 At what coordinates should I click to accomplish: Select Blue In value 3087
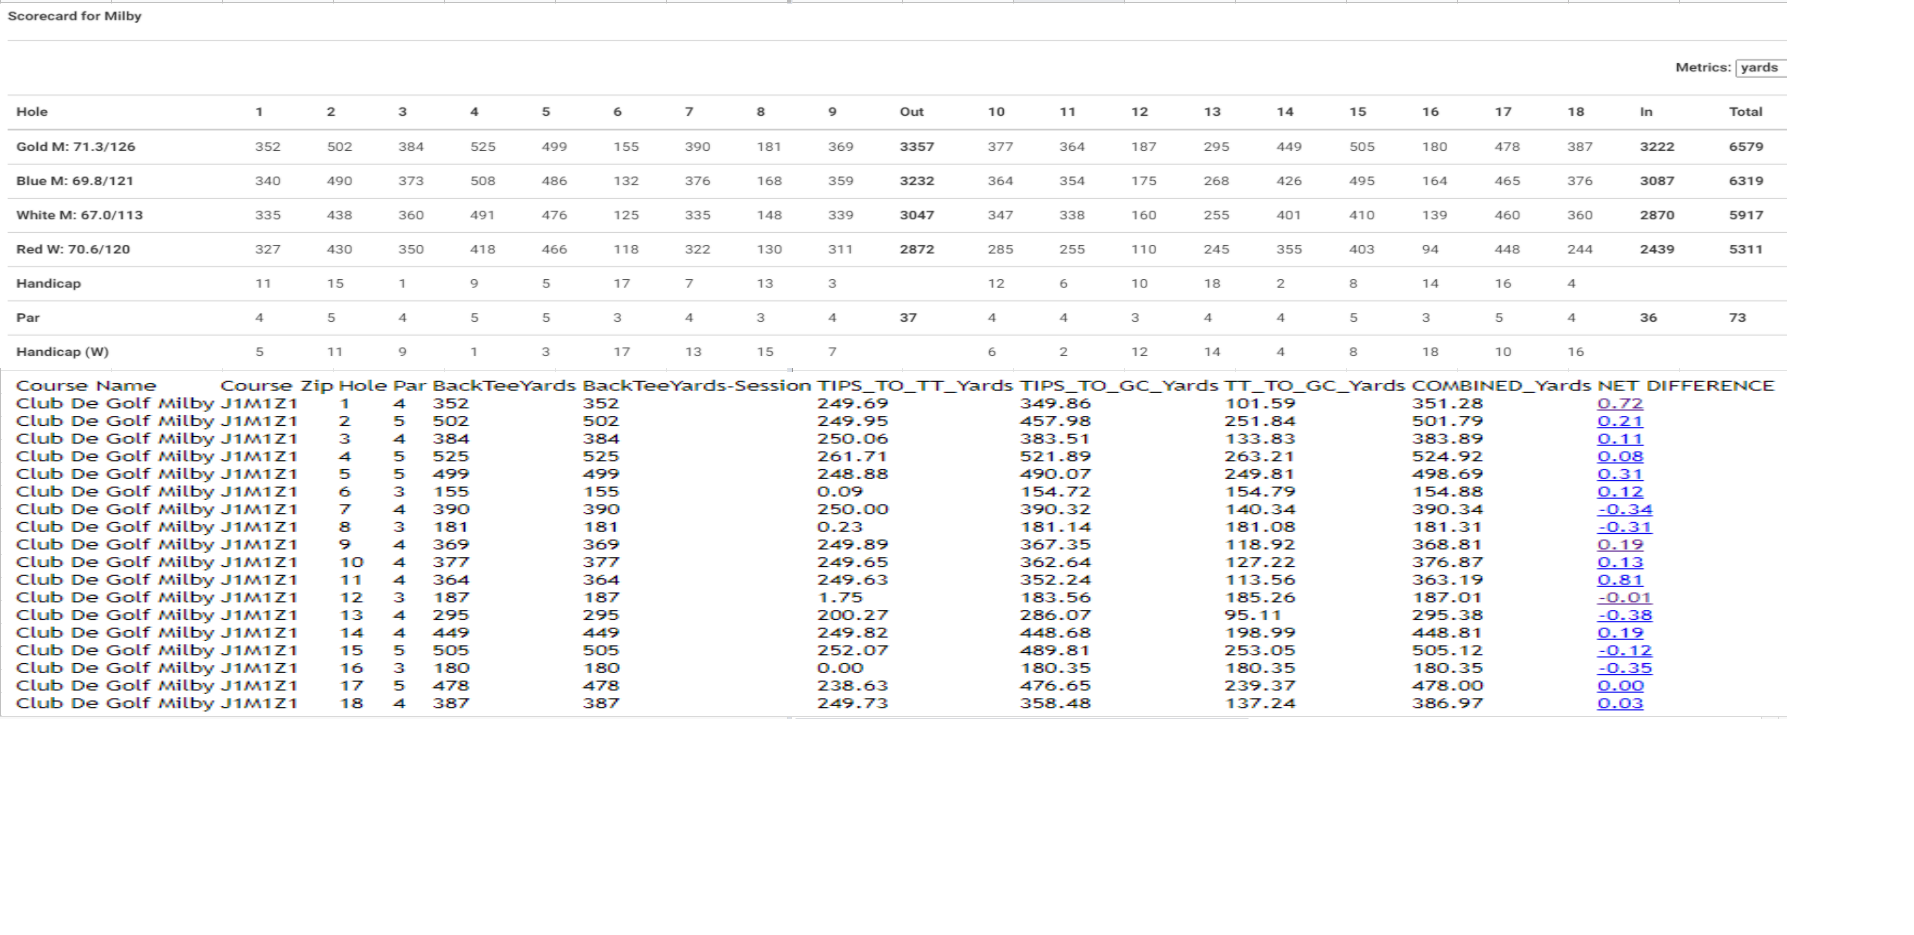[1657, 181]
